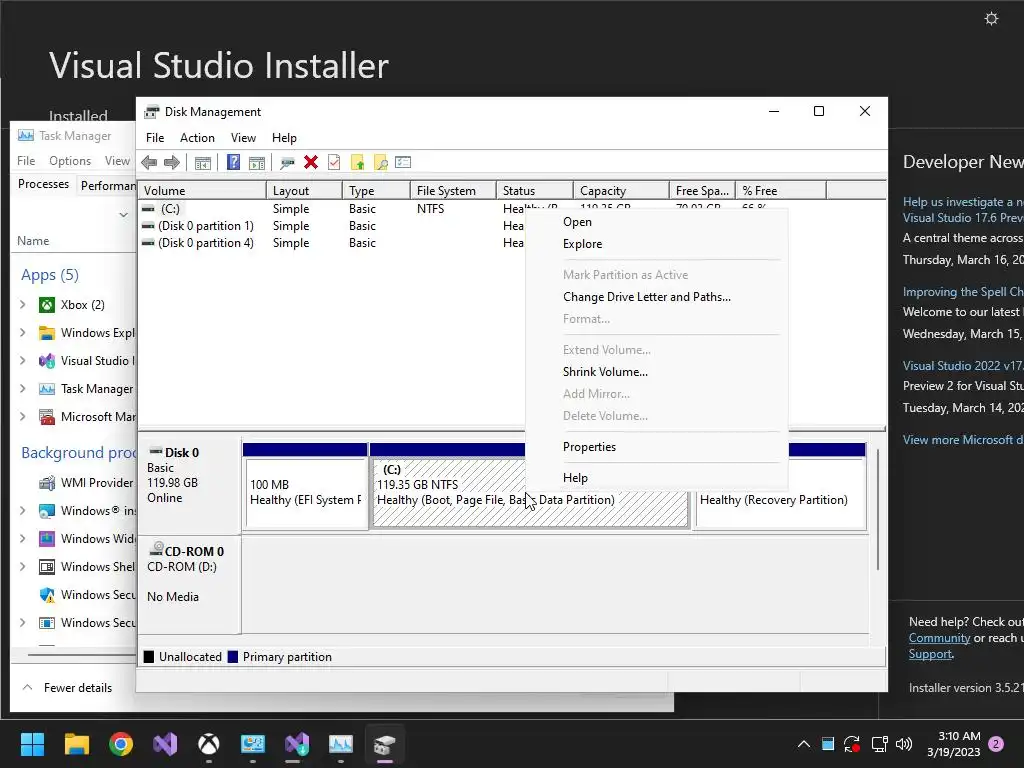Open the notification count badge

[x=996, y=744]
